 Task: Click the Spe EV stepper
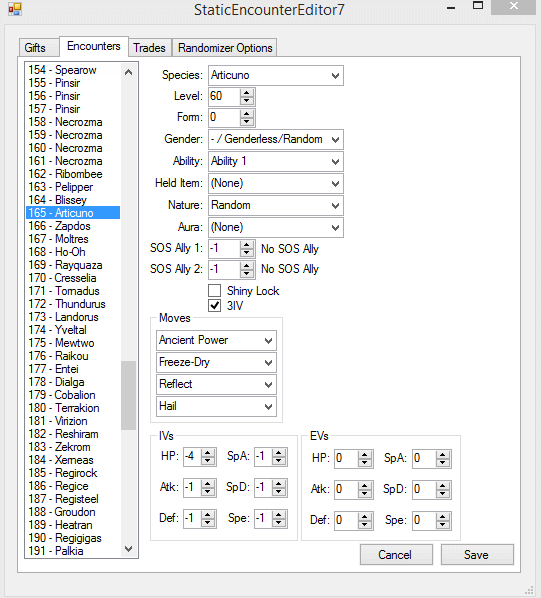tap(443, 521)
